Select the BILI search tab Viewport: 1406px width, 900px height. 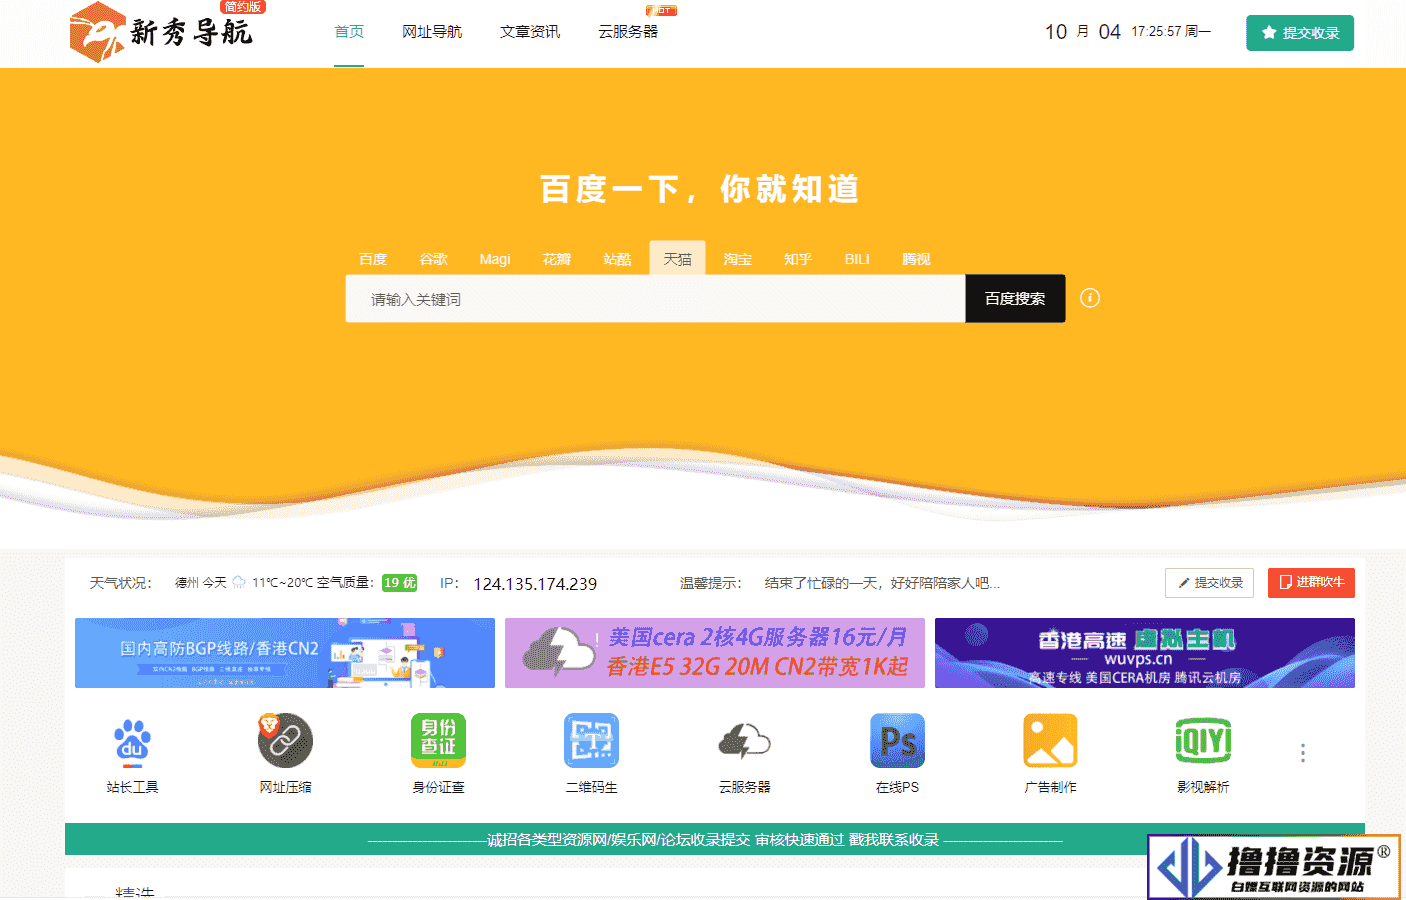857,259
